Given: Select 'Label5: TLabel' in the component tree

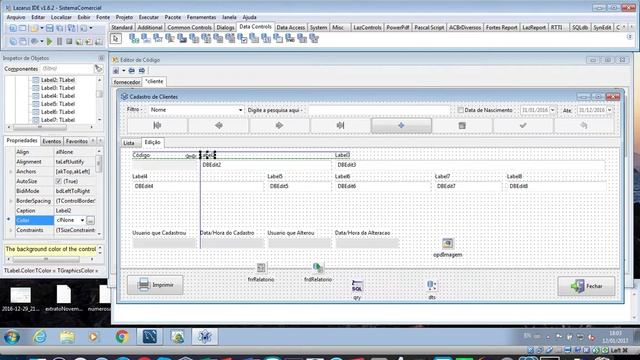Looking at the screenshot, I should [58, 104].
